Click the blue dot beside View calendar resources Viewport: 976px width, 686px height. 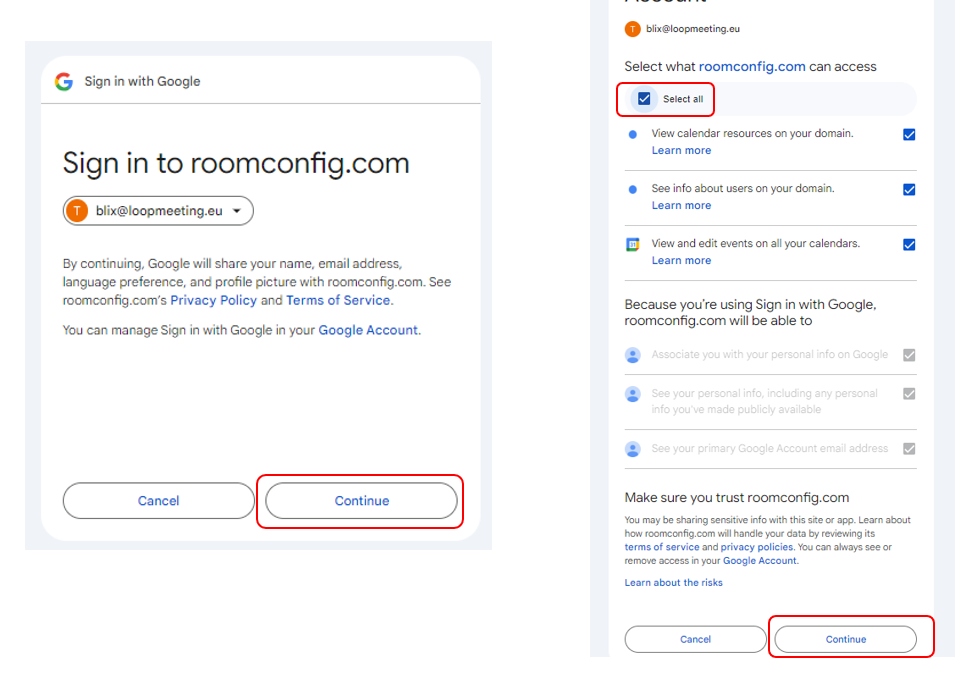[x=632, y=134]
